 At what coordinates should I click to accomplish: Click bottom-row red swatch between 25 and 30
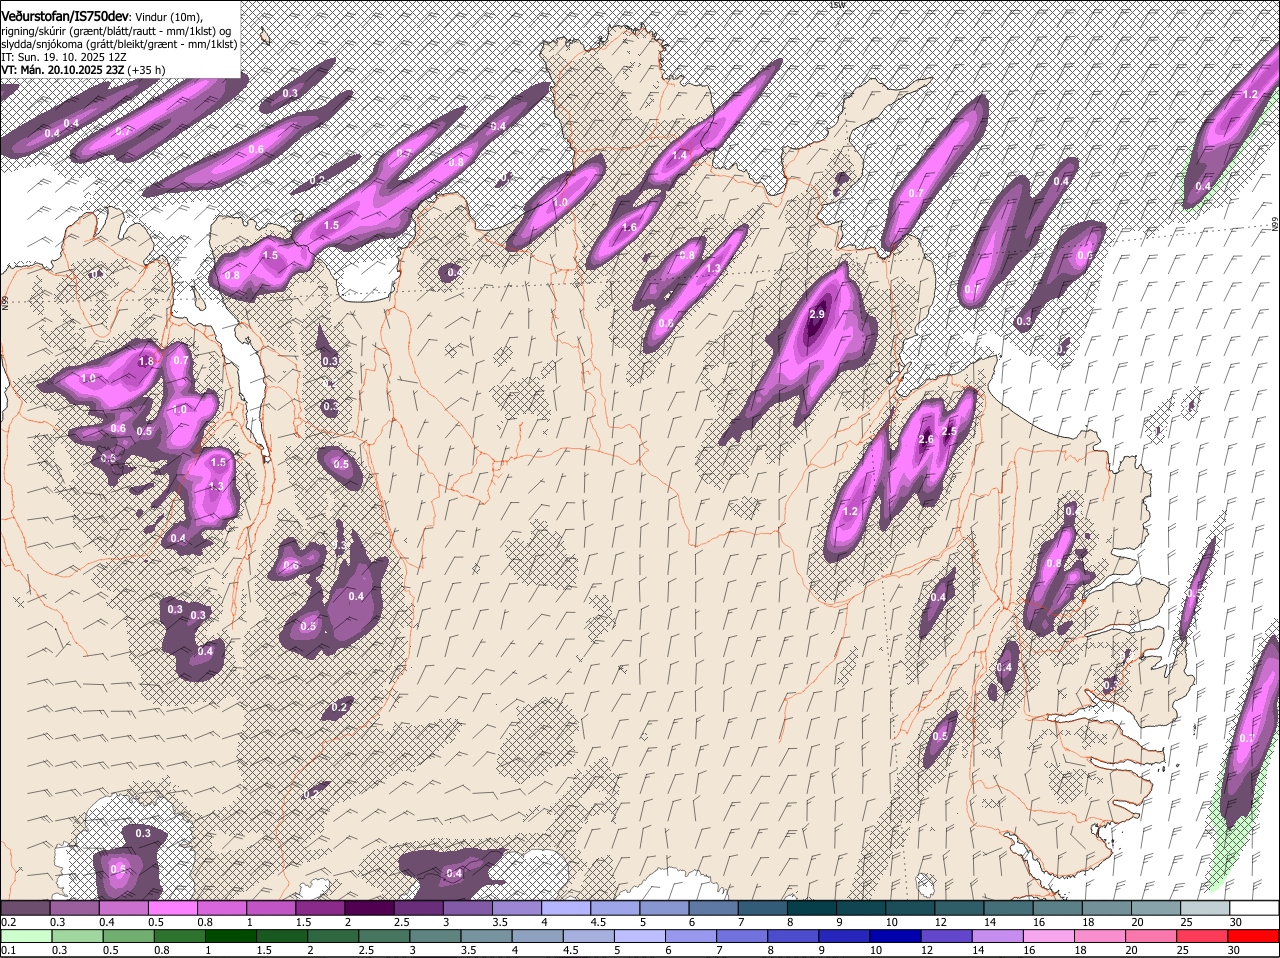1205,936
